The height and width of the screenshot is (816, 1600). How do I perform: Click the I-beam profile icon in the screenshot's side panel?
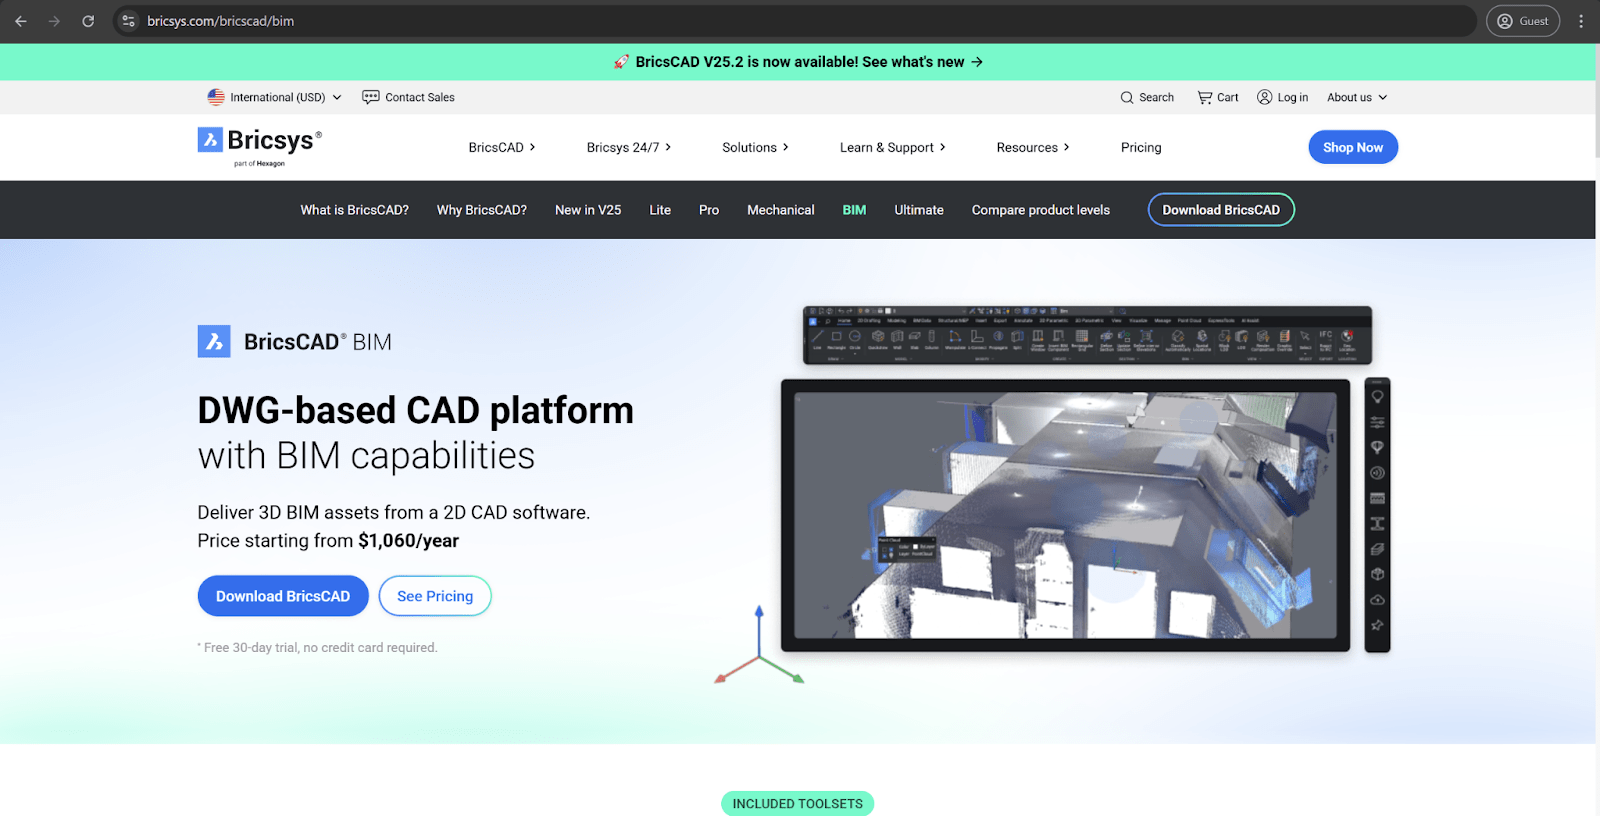pyautogui.click(x=1377, y=523)
